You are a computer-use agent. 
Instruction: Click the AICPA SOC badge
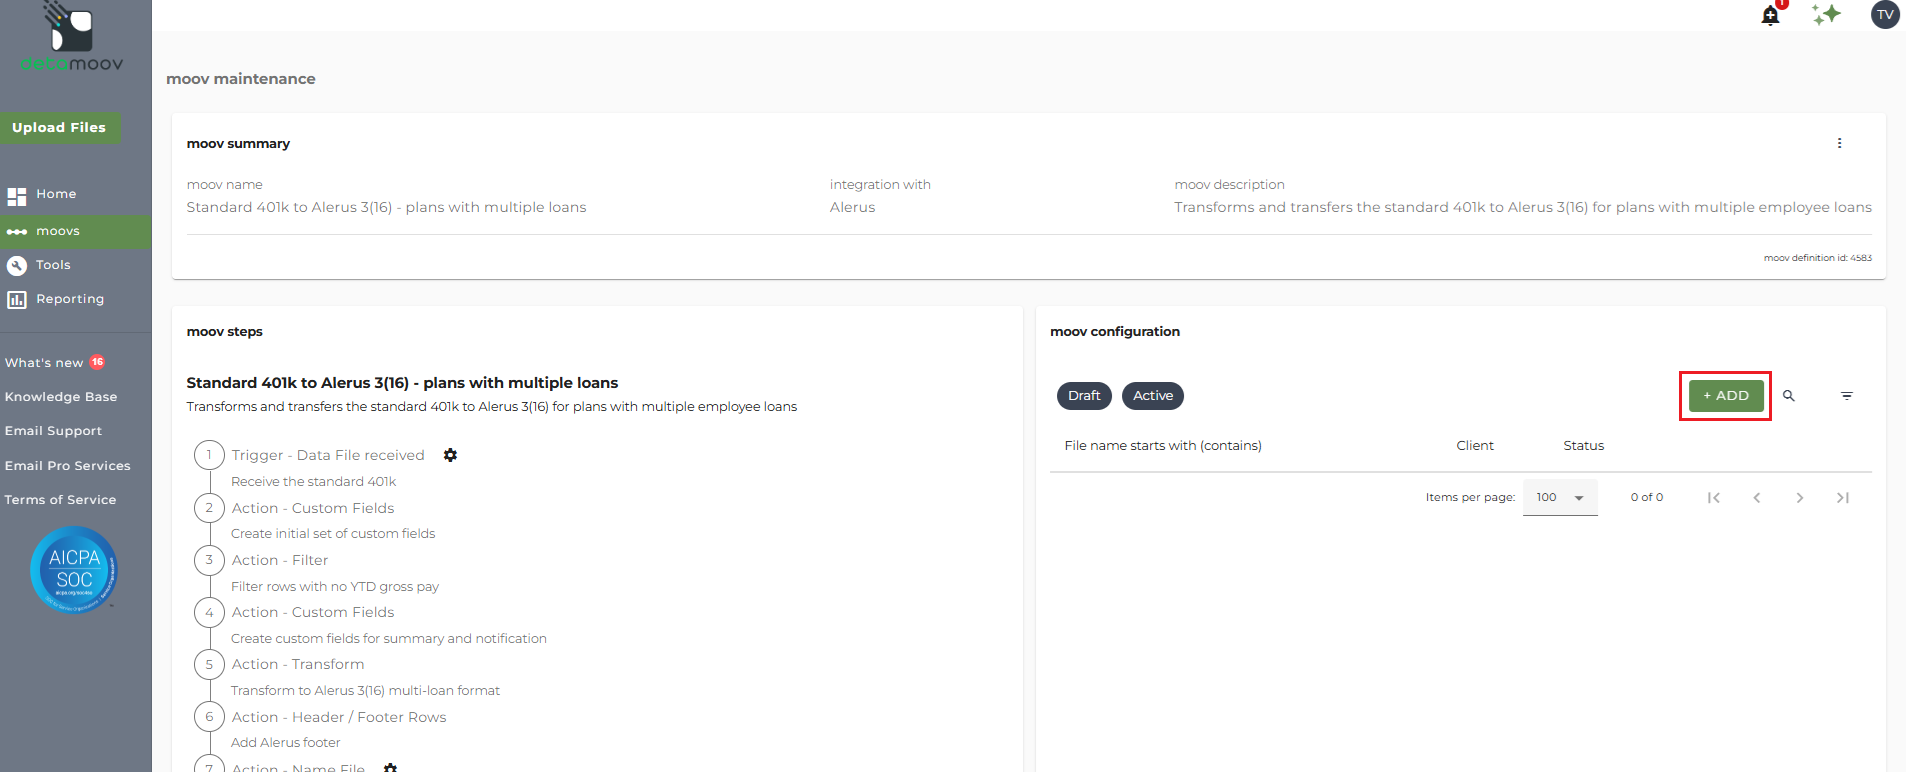(x=74, y=569)
